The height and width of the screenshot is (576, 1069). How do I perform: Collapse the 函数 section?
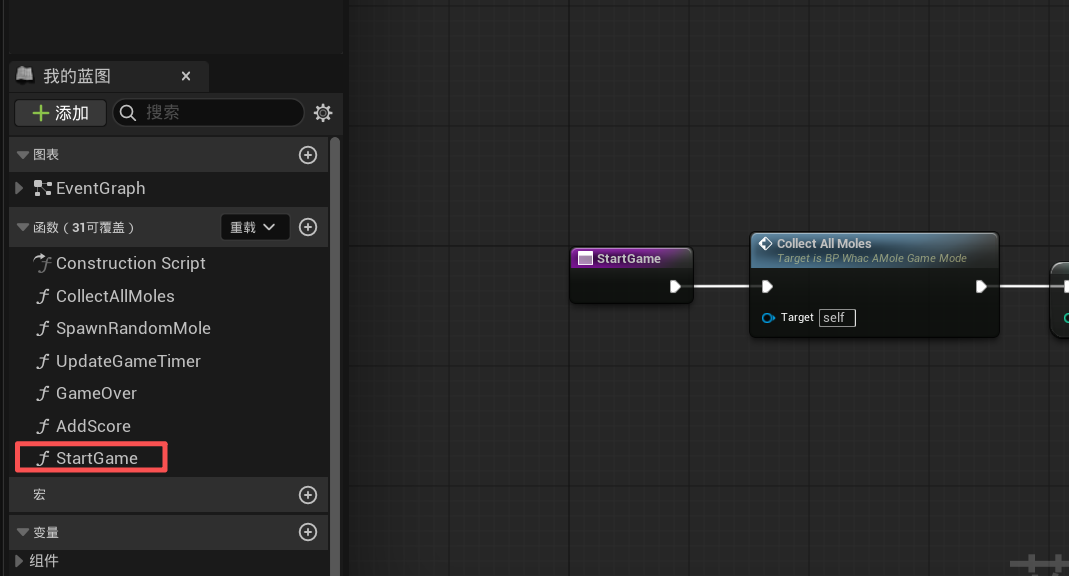tap(22, 227)
